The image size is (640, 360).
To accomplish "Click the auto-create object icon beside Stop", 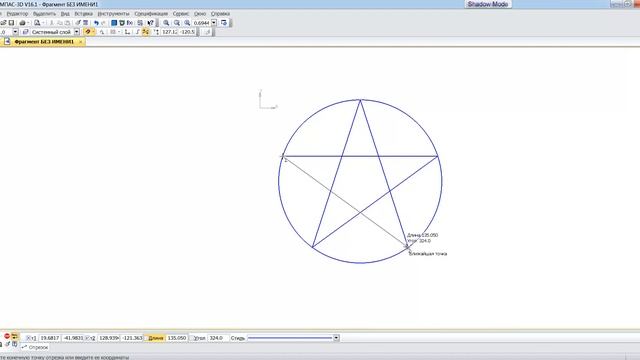I will 15,336.
